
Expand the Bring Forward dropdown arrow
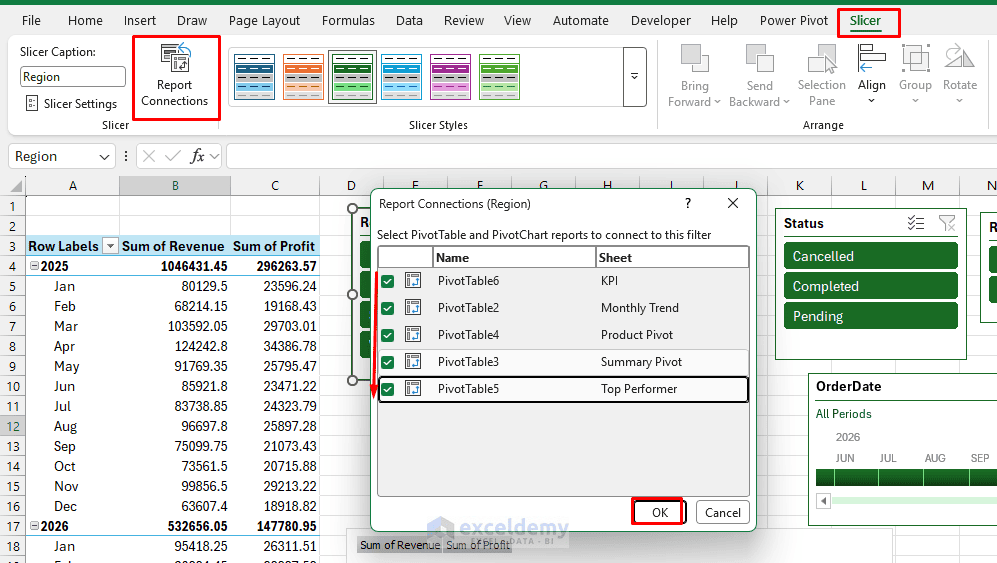(717, 102)
